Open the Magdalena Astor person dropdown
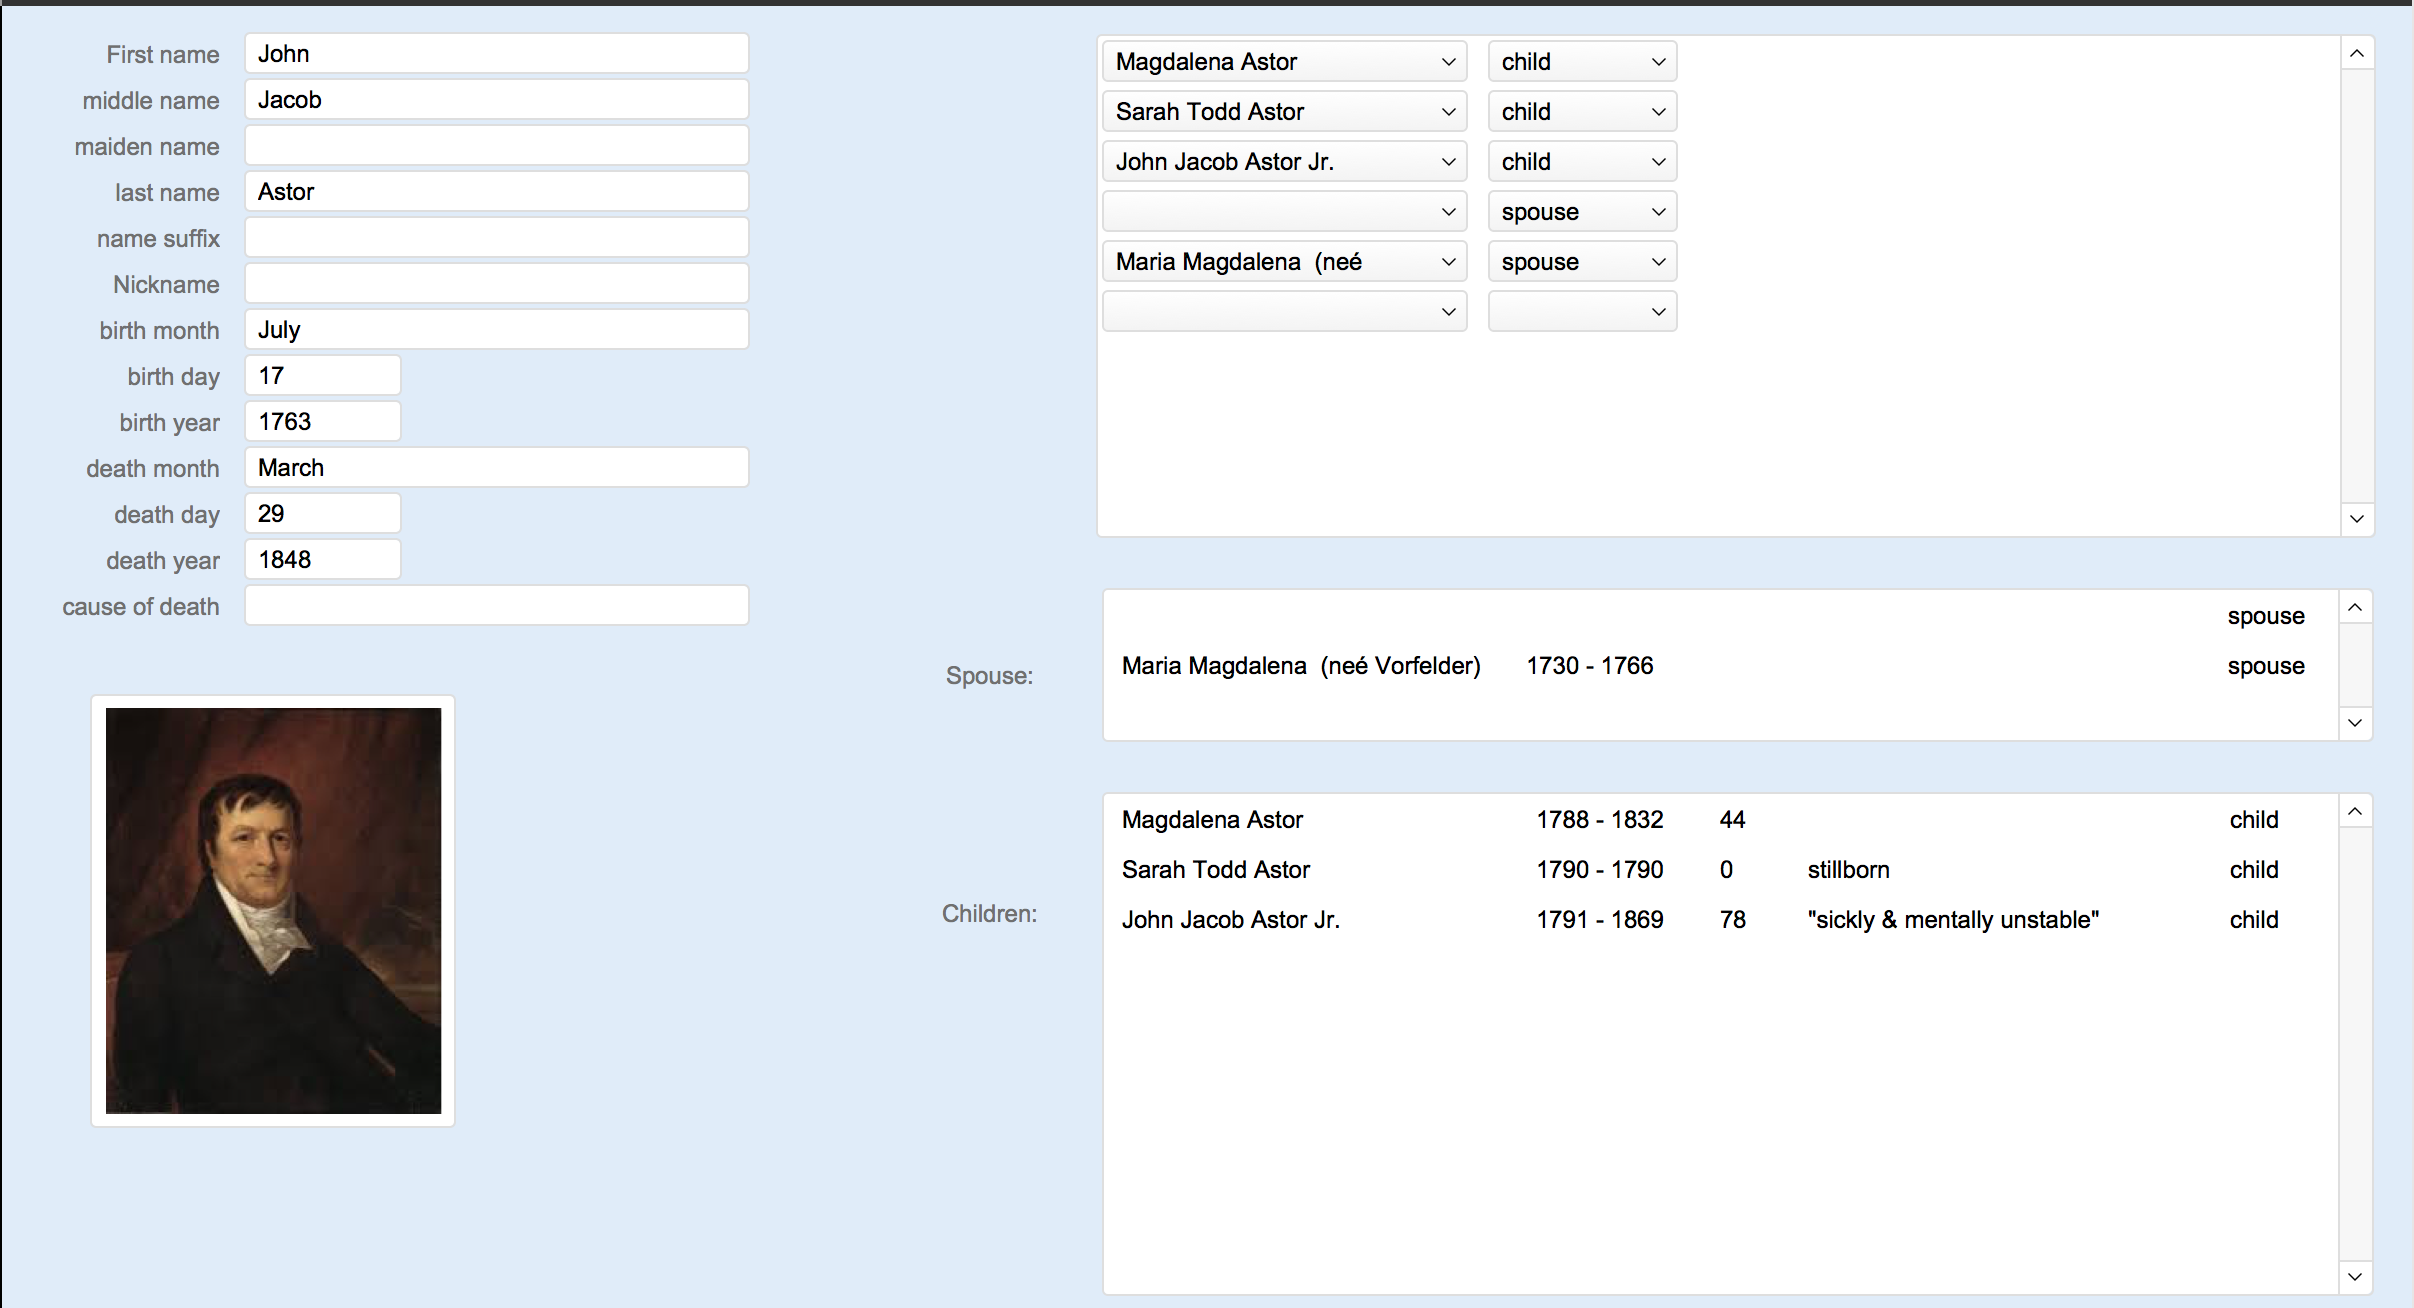Image resolution: width=2414 pixels, height=1308 pixels. [x=1284, y=62]
